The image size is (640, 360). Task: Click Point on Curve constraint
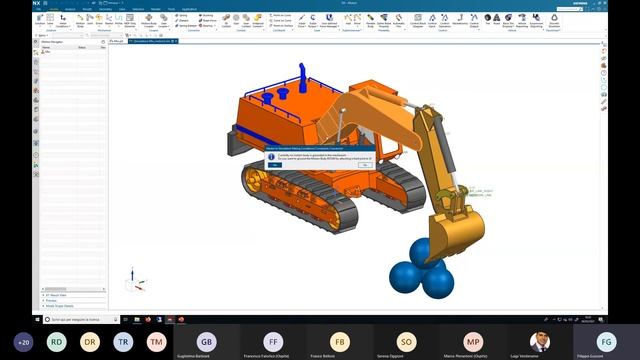point(280,16)
